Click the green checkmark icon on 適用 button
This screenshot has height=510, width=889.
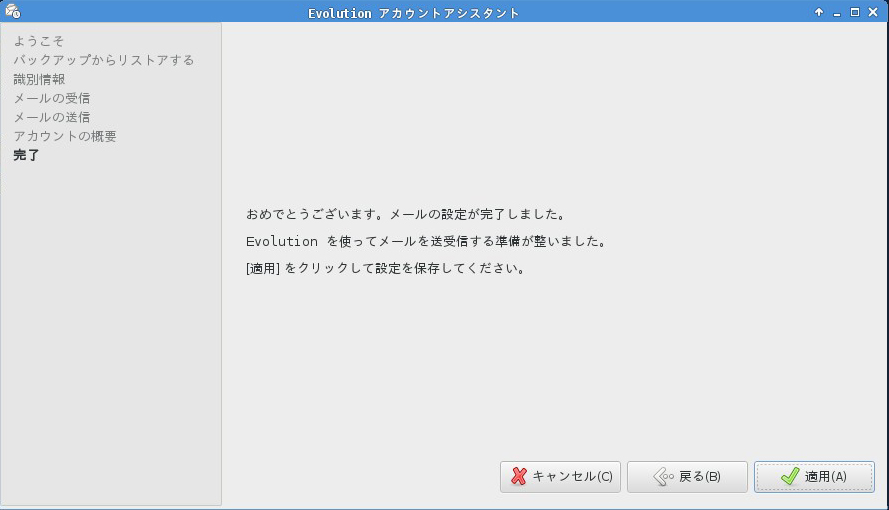pos(789,477)
